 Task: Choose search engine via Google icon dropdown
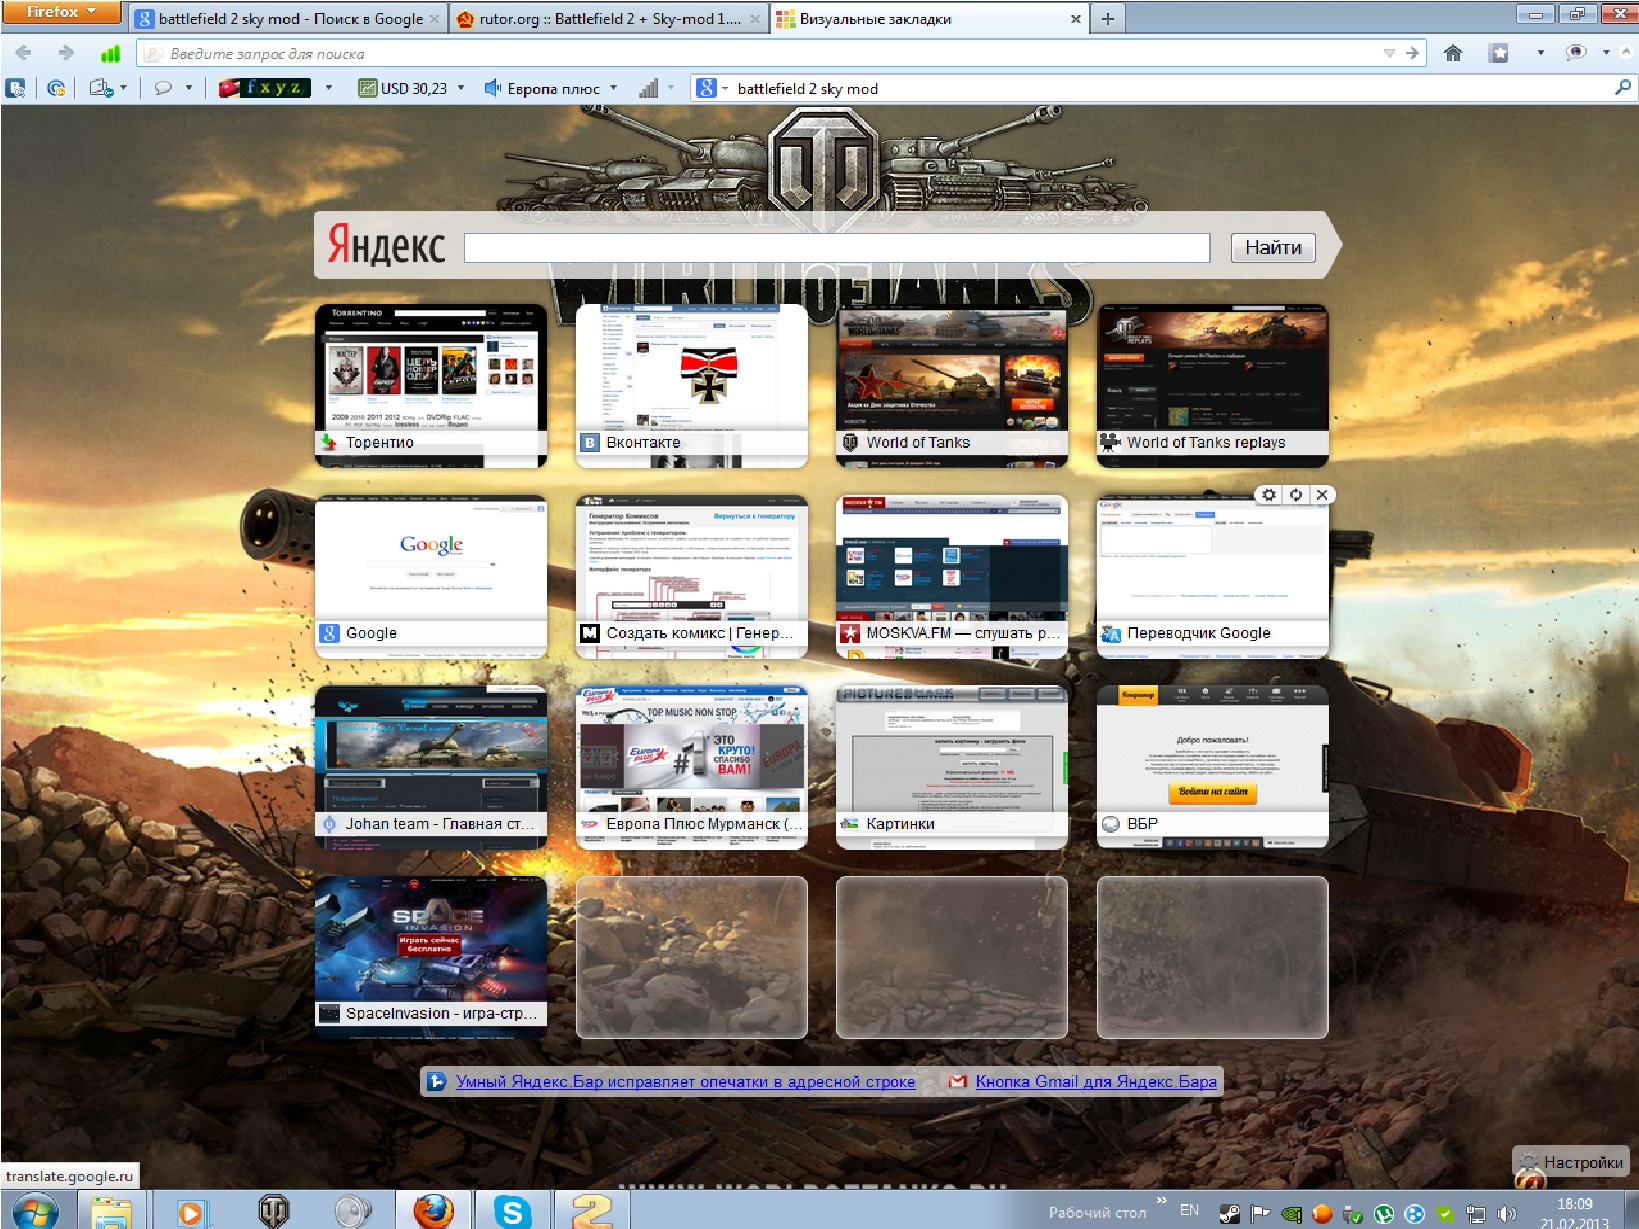pos(712,88)
